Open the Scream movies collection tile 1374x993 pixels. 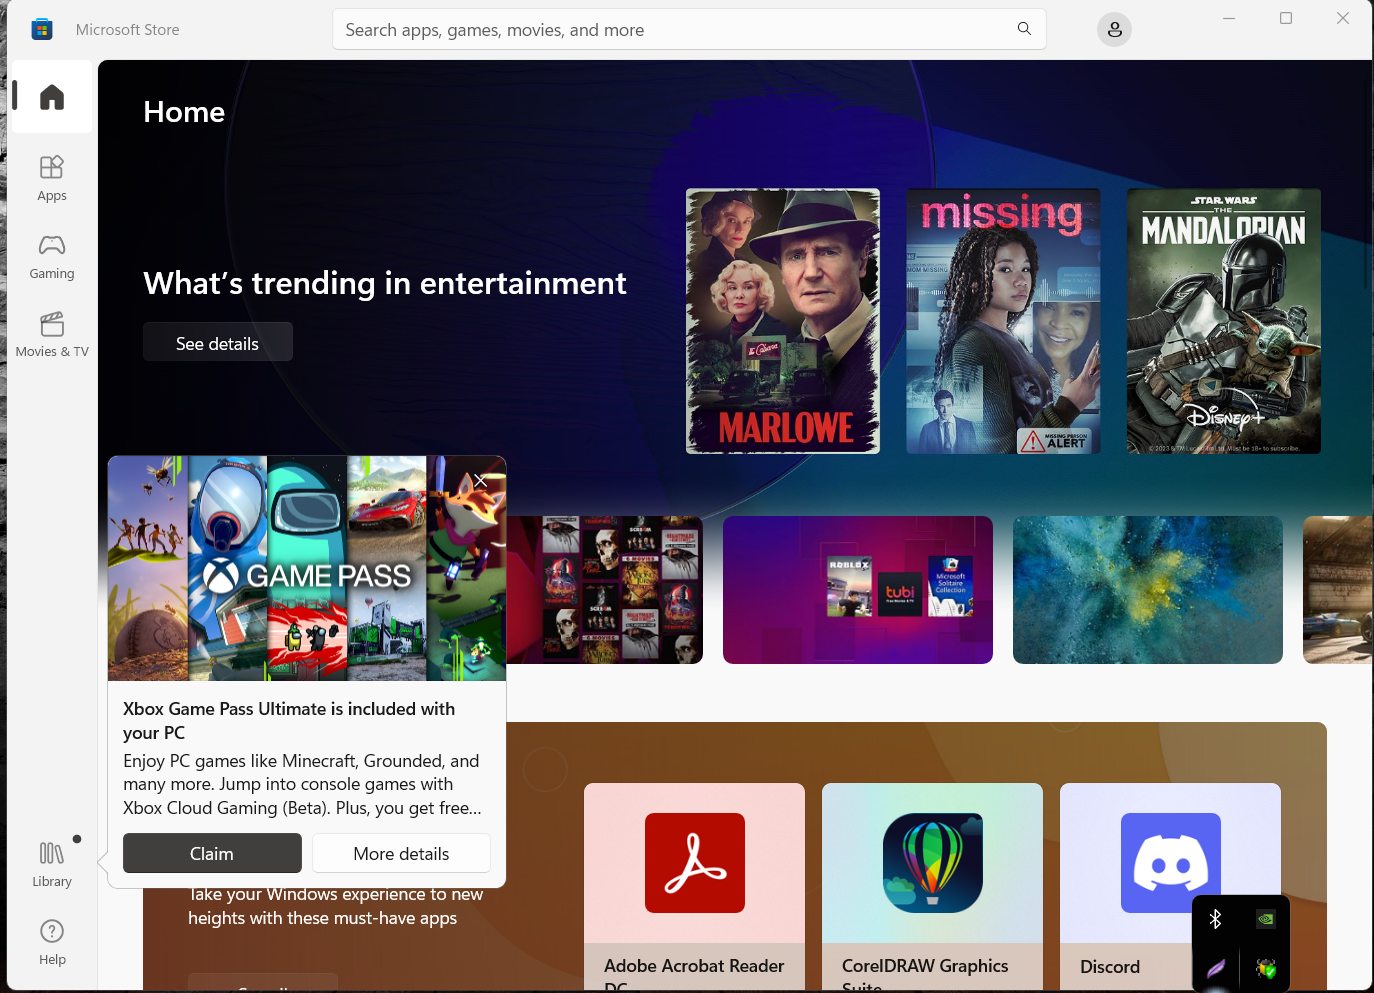point(605,590)
